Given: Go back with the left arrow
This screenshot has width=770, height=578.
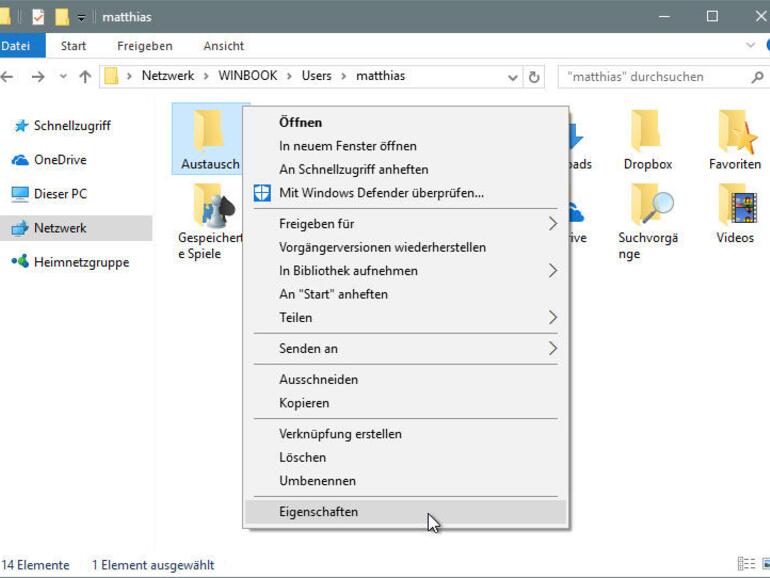Looking at the screenshot, I should click(7, 77).
